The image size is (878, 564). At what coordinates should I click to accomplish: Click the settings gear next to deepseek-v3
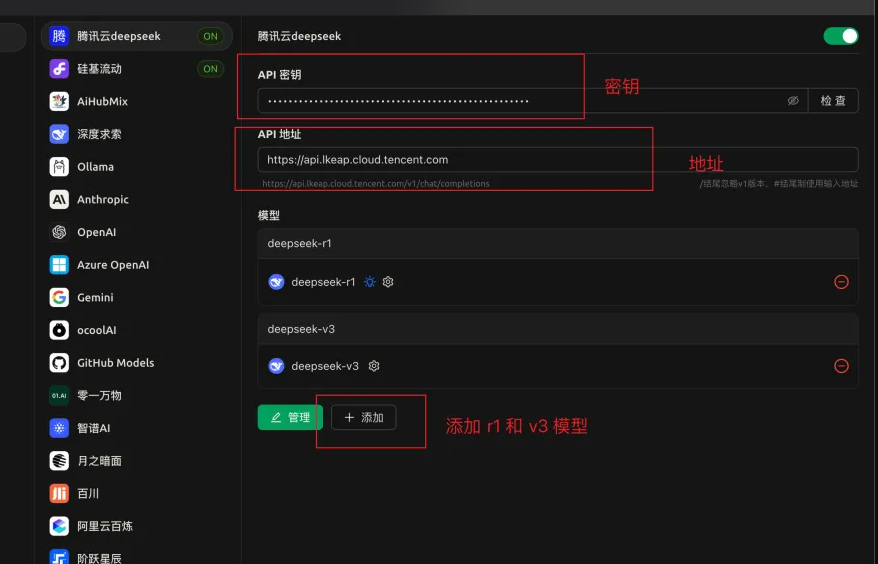coord(374,366)
